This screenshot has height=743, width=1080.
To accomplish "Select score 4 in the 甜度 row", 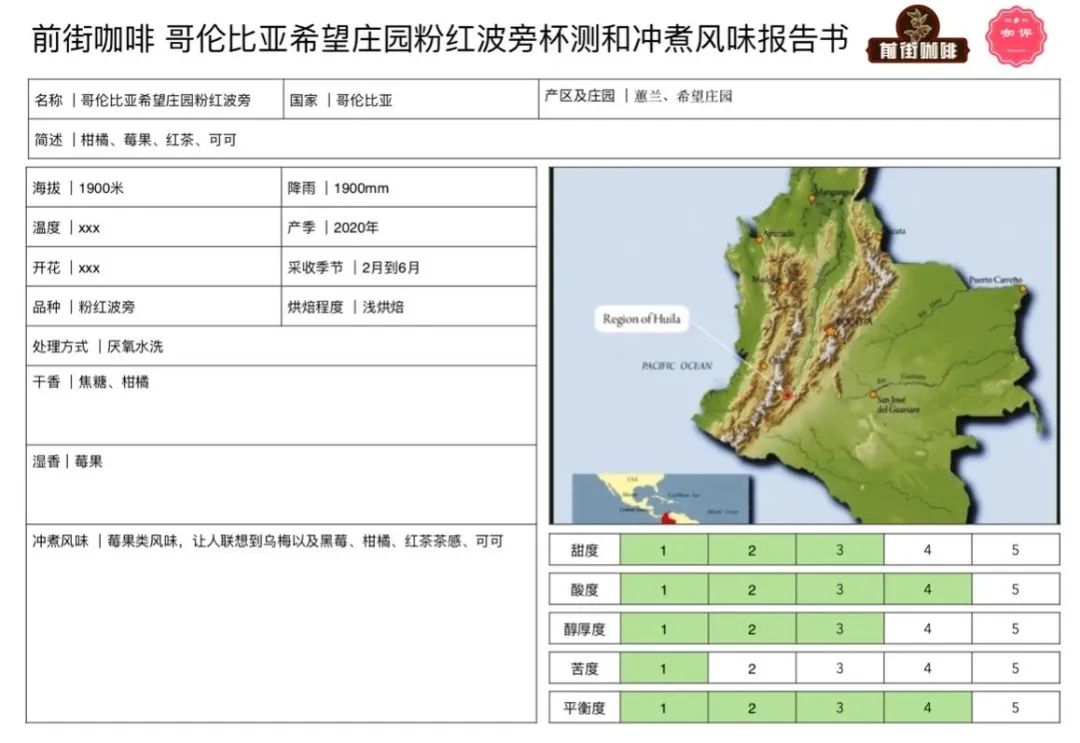I will tap(928, 550).
